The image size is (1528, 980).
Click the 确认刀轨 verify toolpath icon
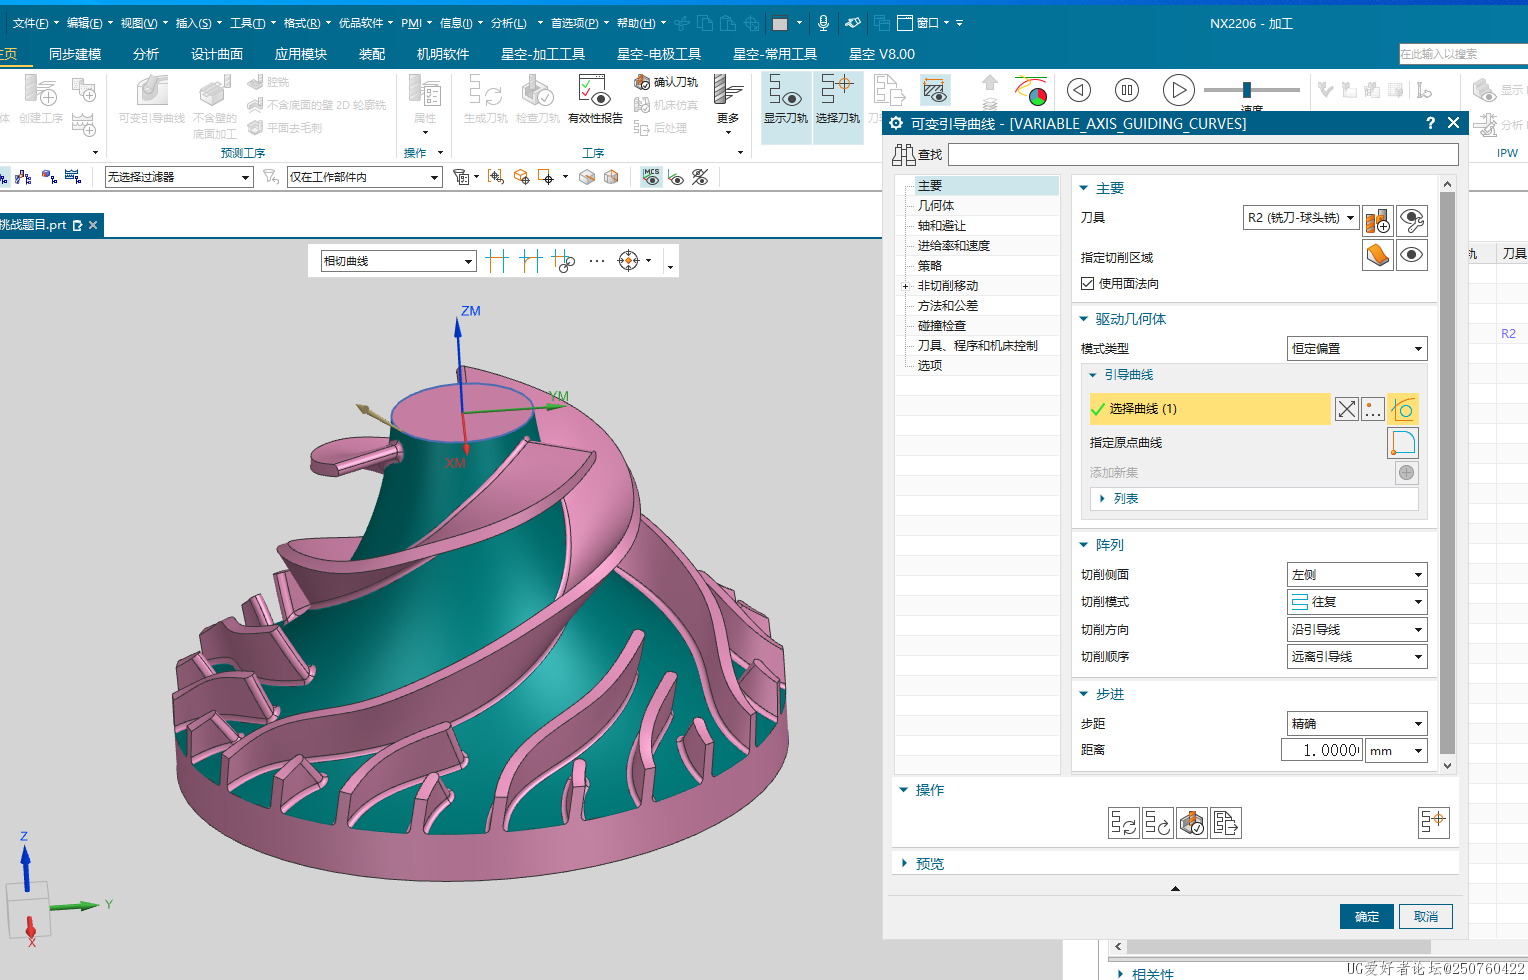[665, 82]
